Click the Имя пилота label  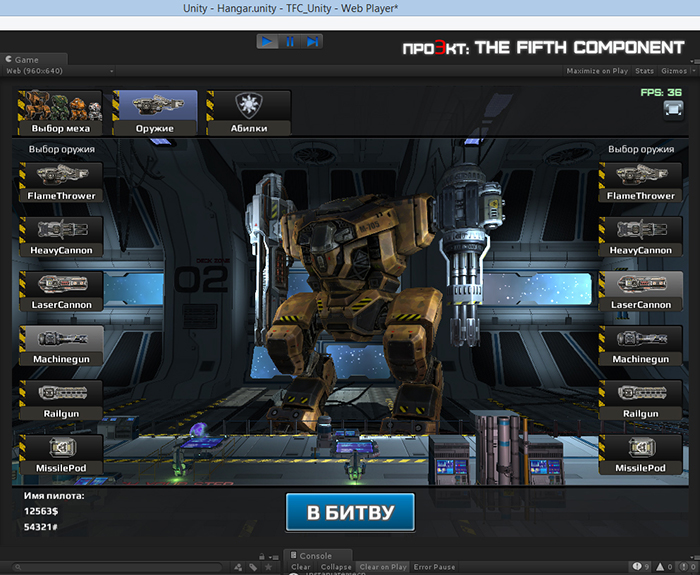coord(54,496)
